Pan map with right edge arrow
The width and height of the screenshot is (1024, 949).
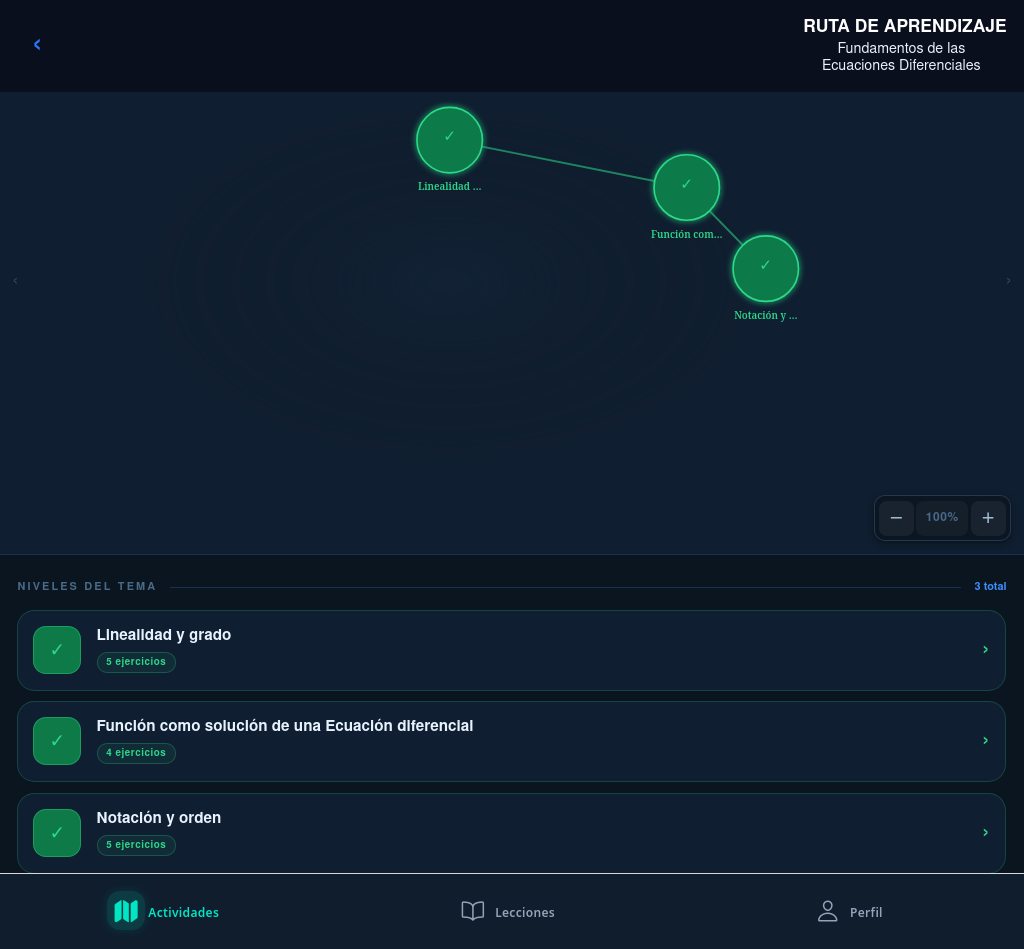point(1008,281)
